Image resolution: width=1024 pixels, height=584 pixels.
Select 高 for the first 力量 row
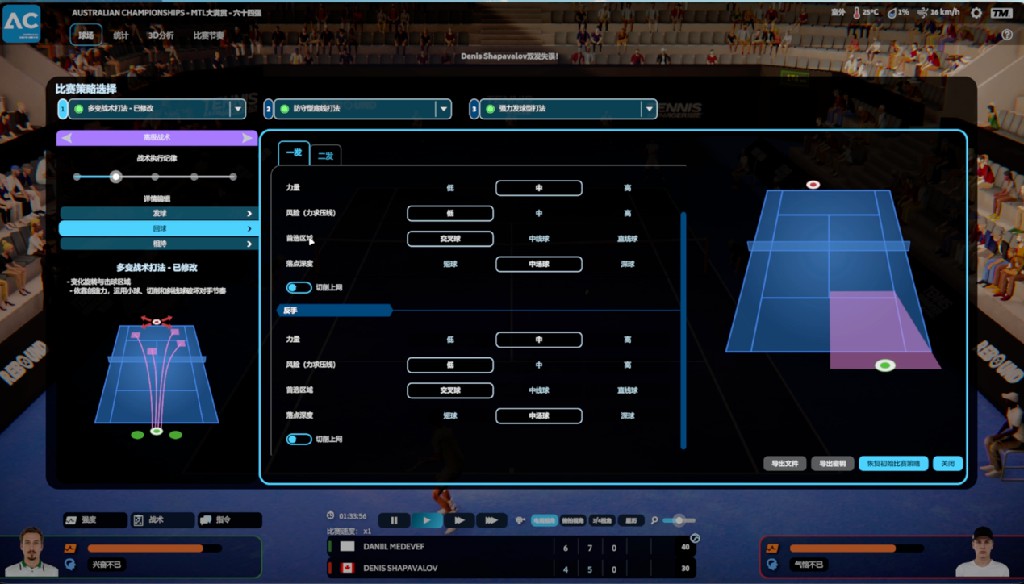tap(627, 188)
